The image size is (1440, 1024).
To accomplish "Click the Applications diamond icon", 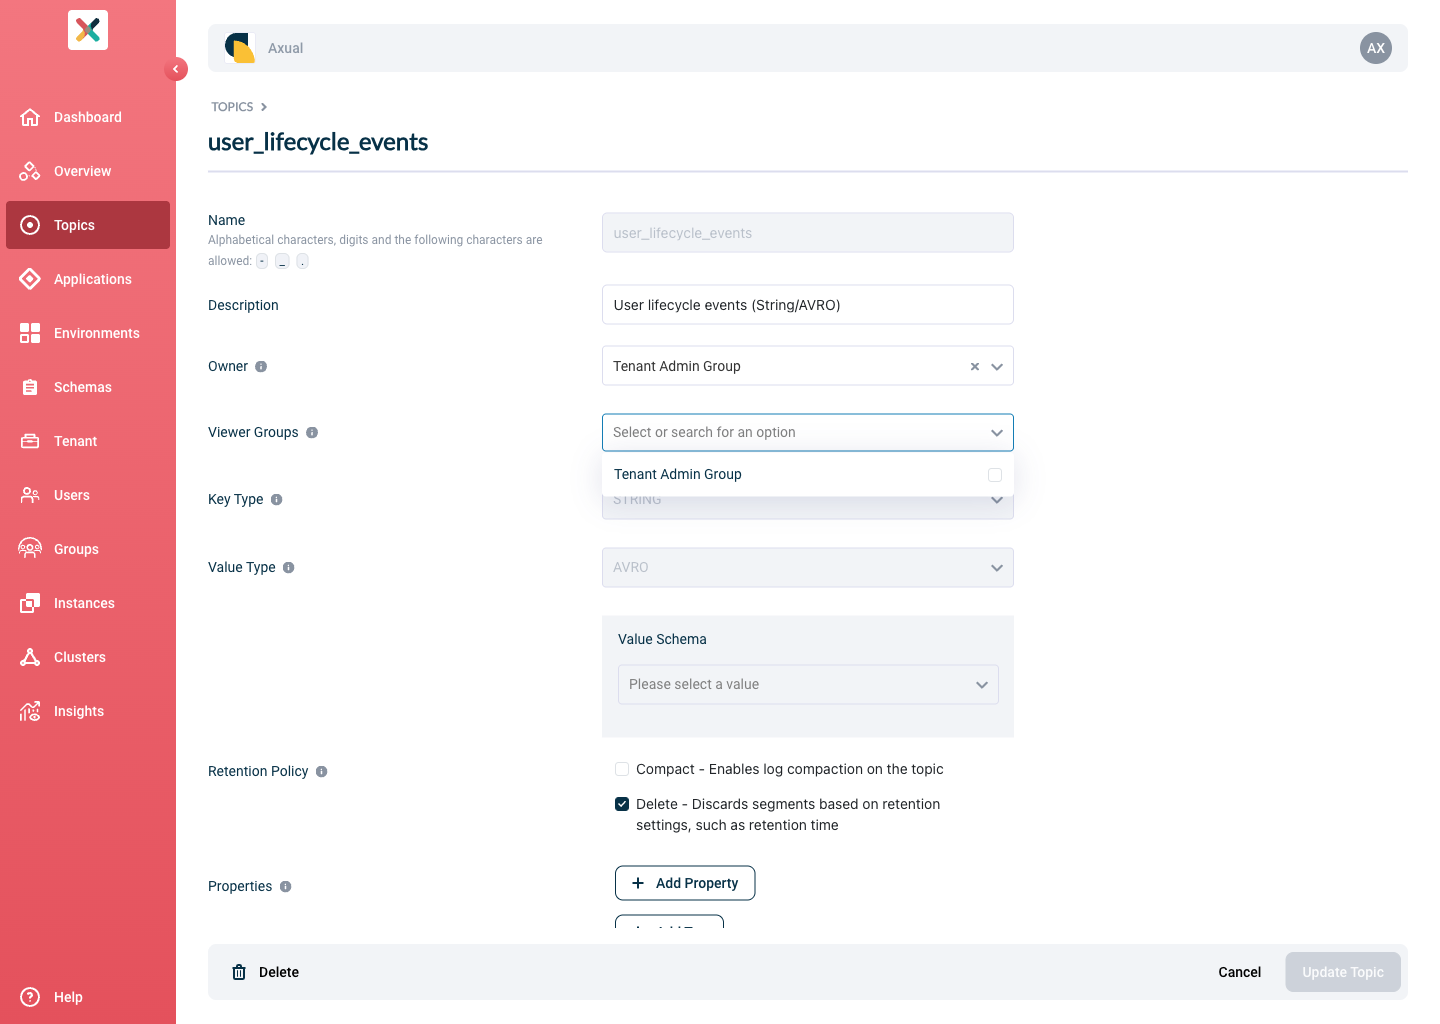I will (x=30, y=279).
